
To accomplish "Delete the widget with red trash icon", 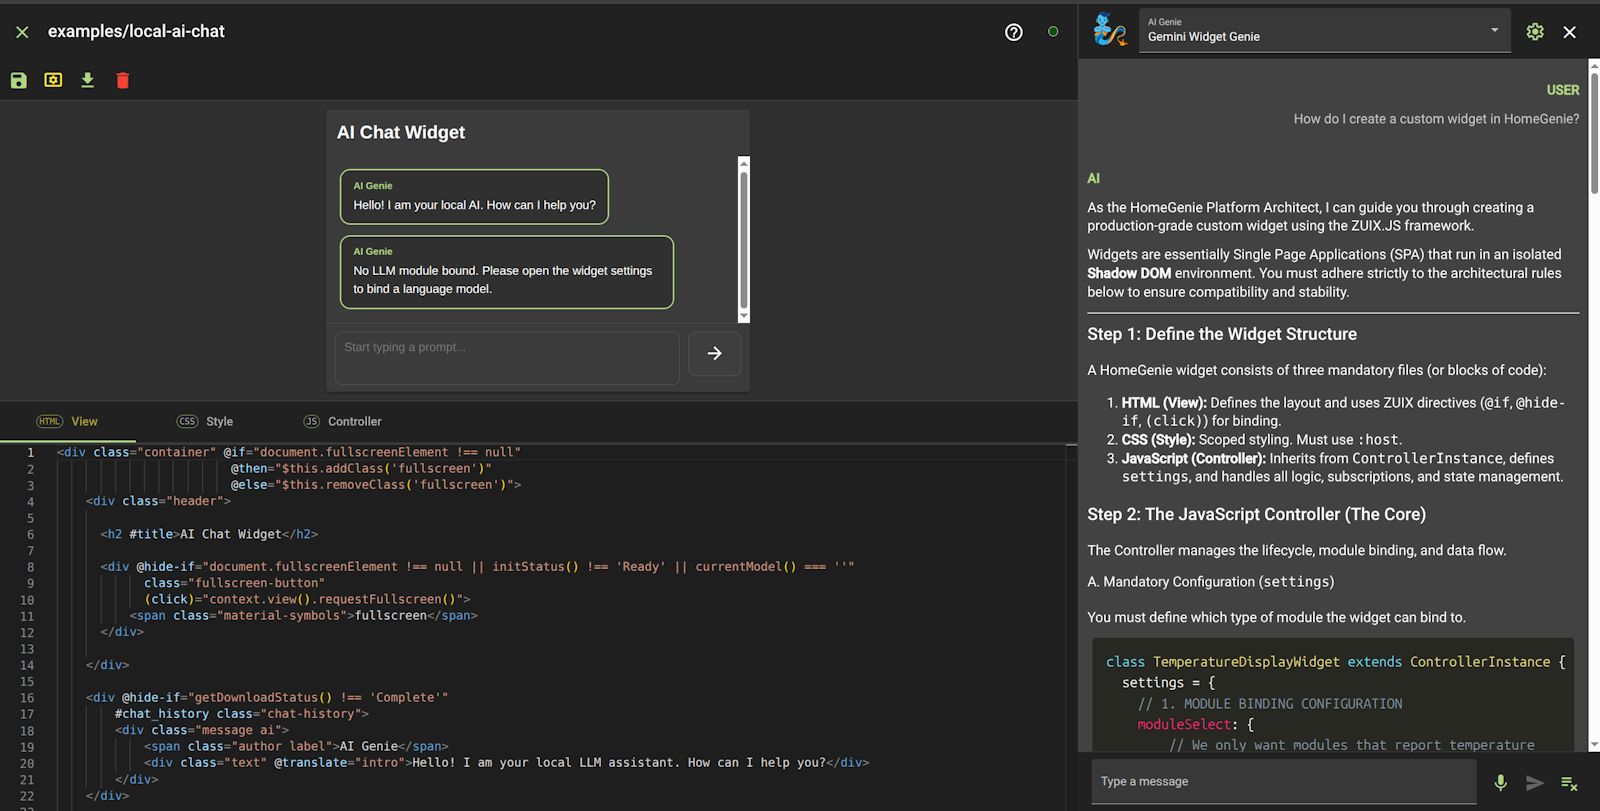I will click(x=122, y=80).
